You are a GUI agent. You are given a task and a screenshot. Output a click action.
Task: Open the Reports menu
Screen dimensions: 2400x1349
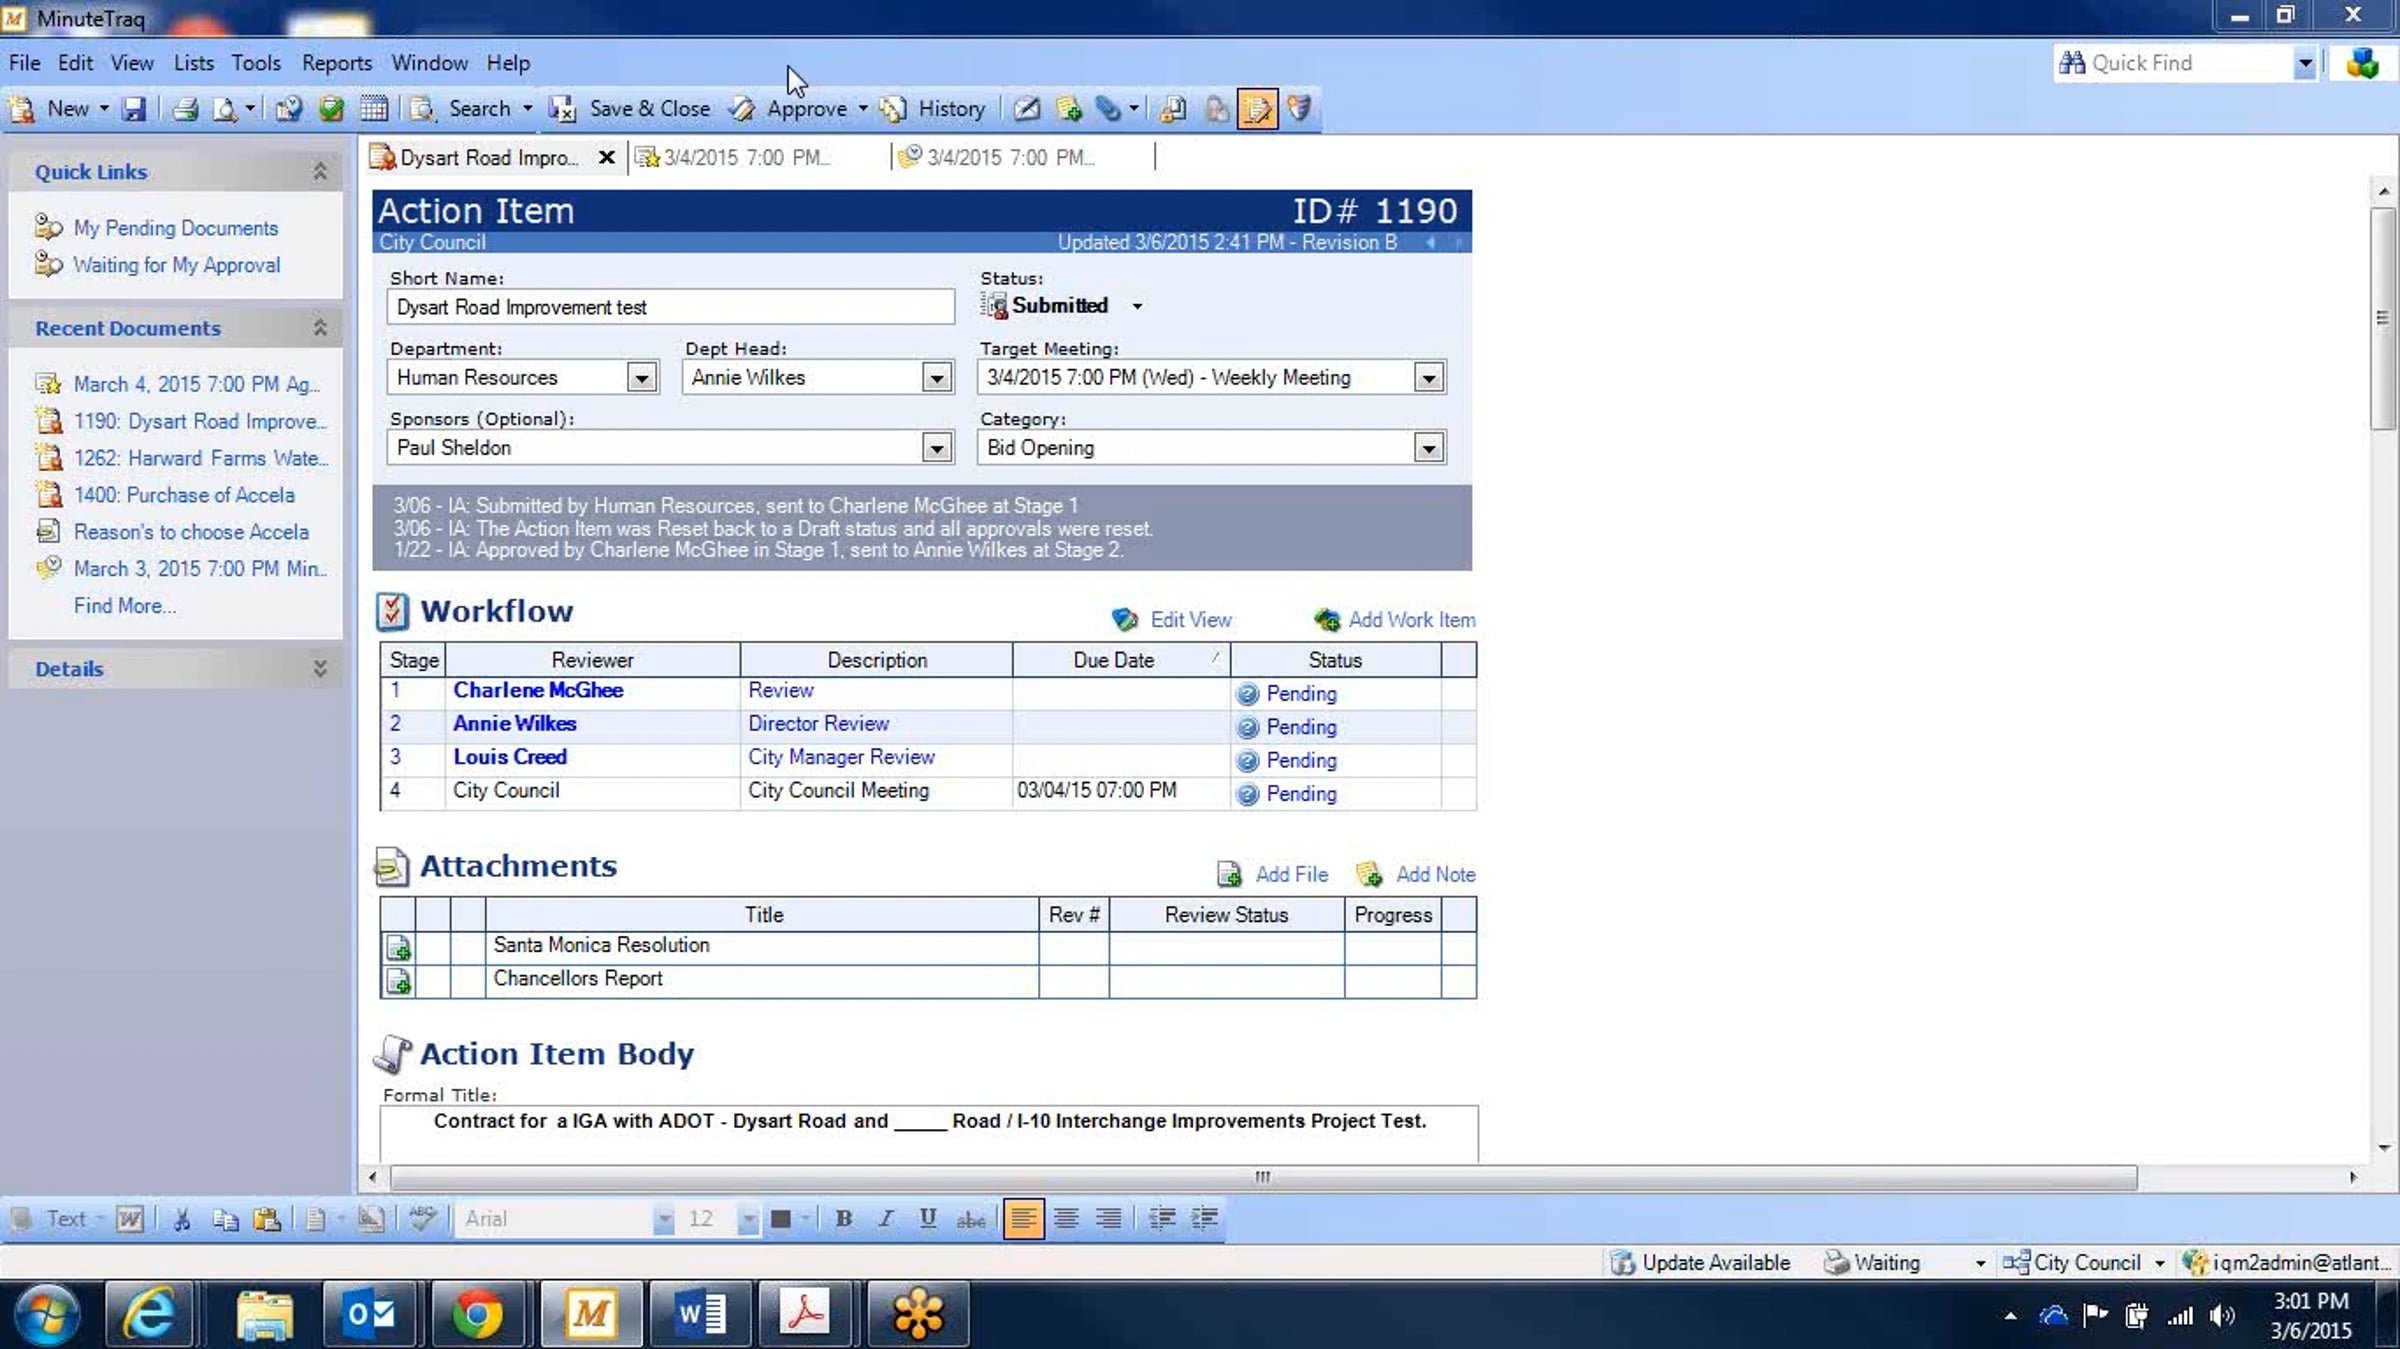[x=337, y=63]
